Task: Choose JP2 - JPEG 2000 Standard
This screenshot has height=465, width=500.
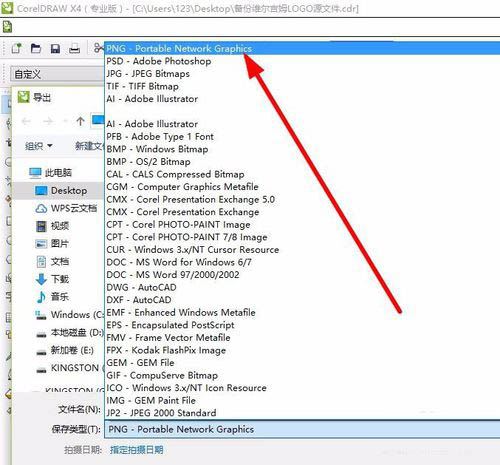Action: pos(161,413)
